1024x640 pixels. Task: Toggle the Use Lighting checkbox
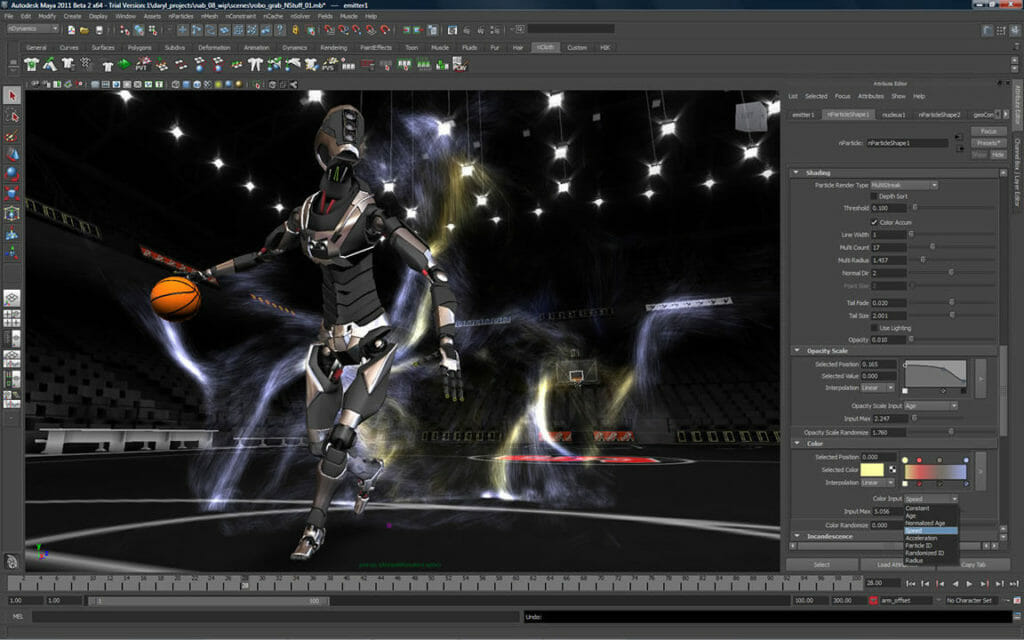tap(875, 327)
